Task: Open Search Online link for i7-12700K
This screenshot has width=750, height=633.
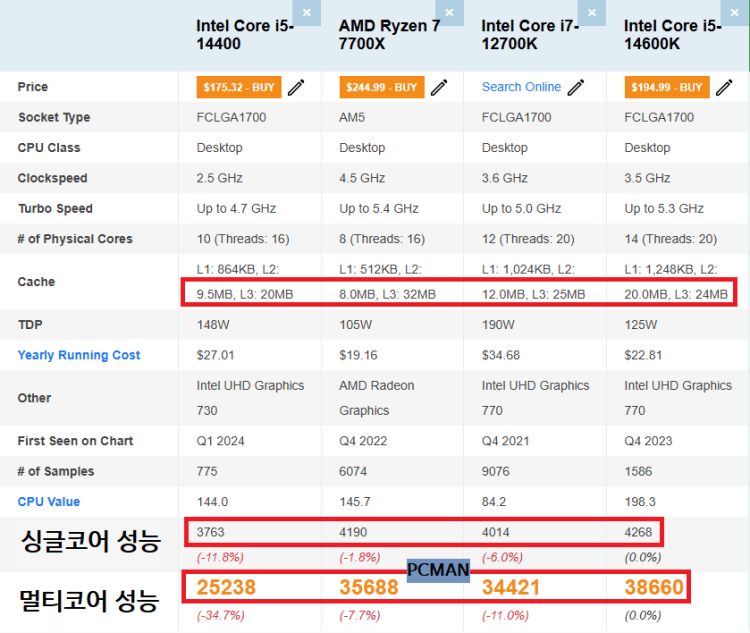Action: pos(521,87)
